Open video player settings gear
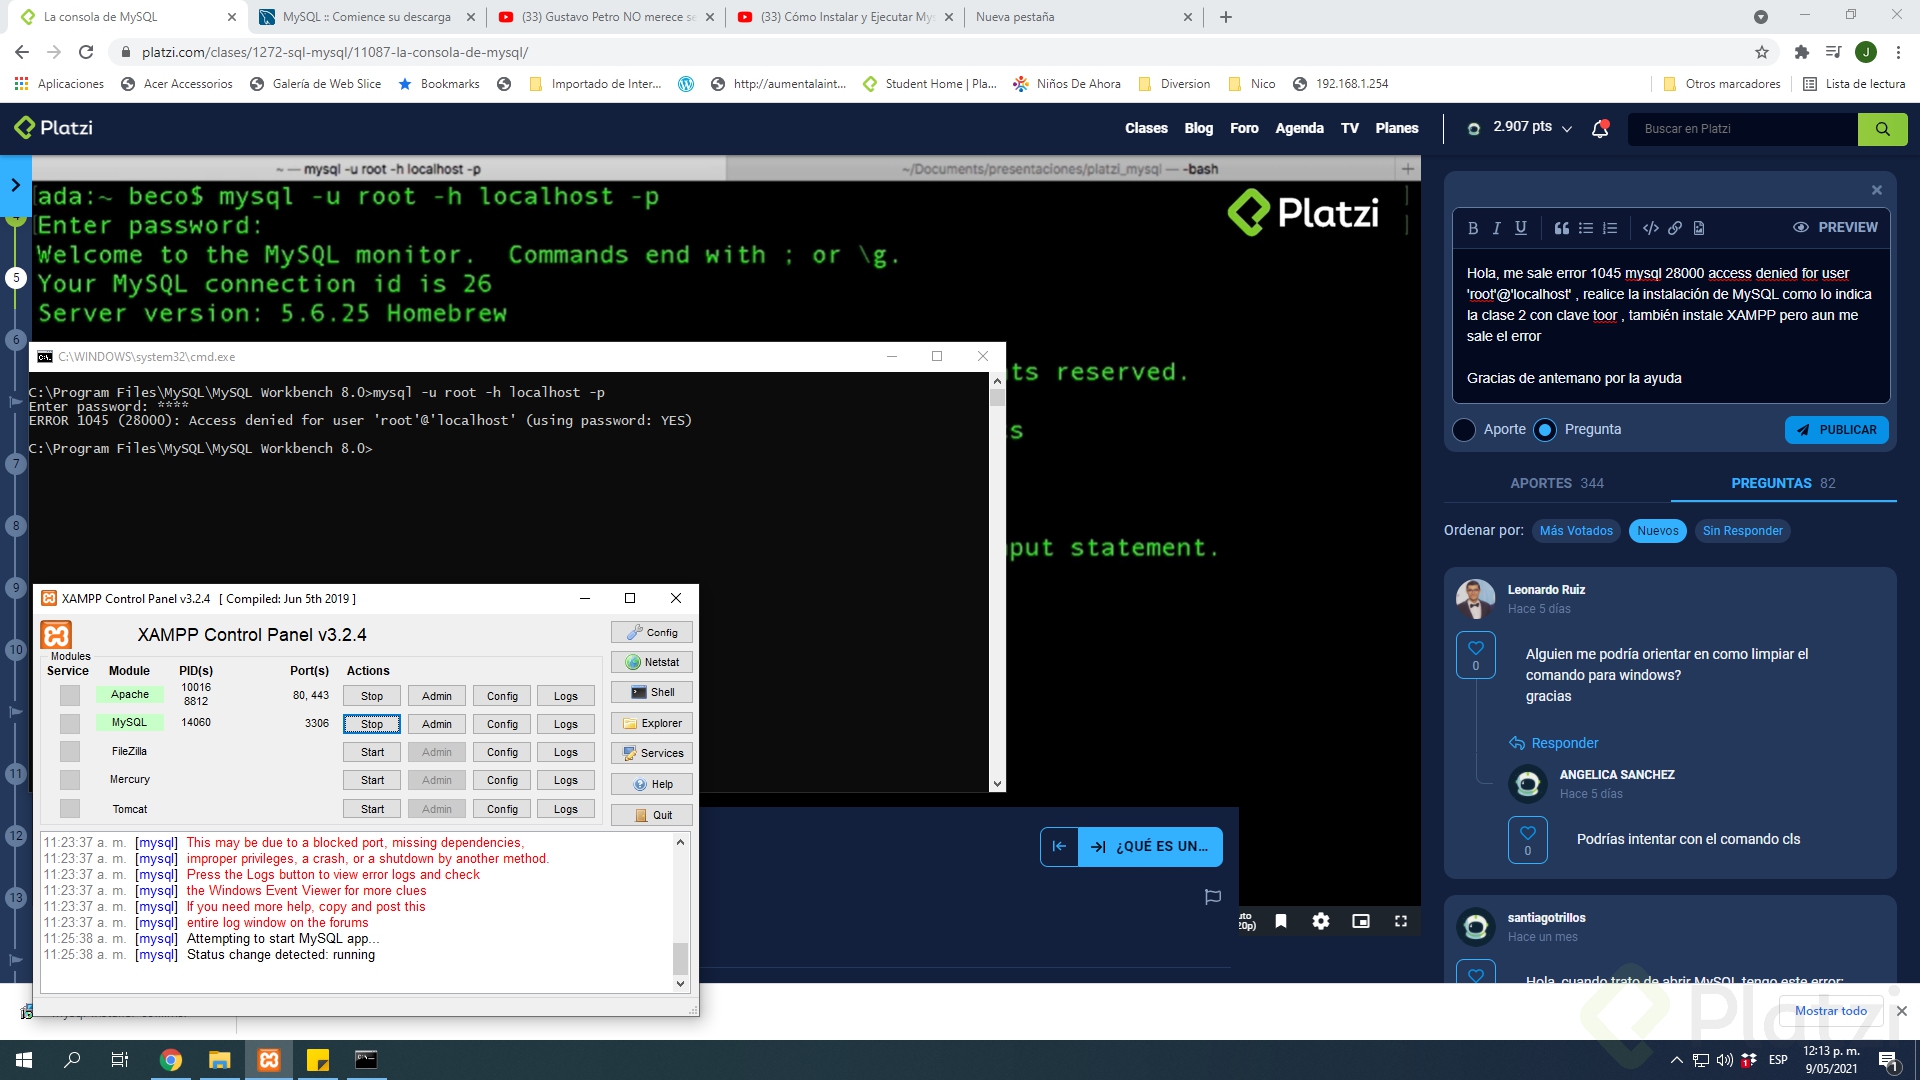This screenshot has height=1080, width=1920. click(x=1321, y=921)
